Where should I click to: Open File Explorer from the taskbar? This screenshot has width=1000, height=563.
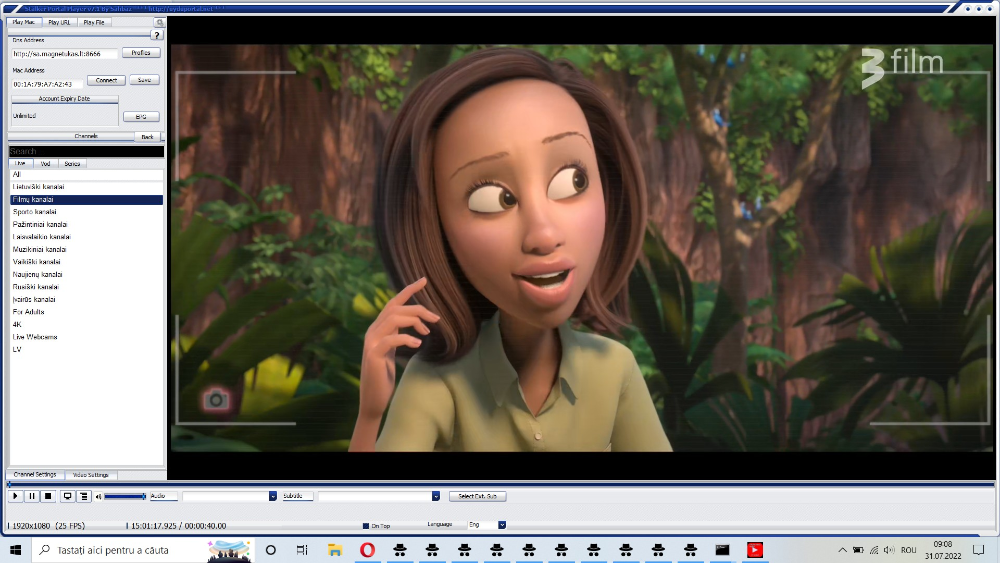[335, 550]
